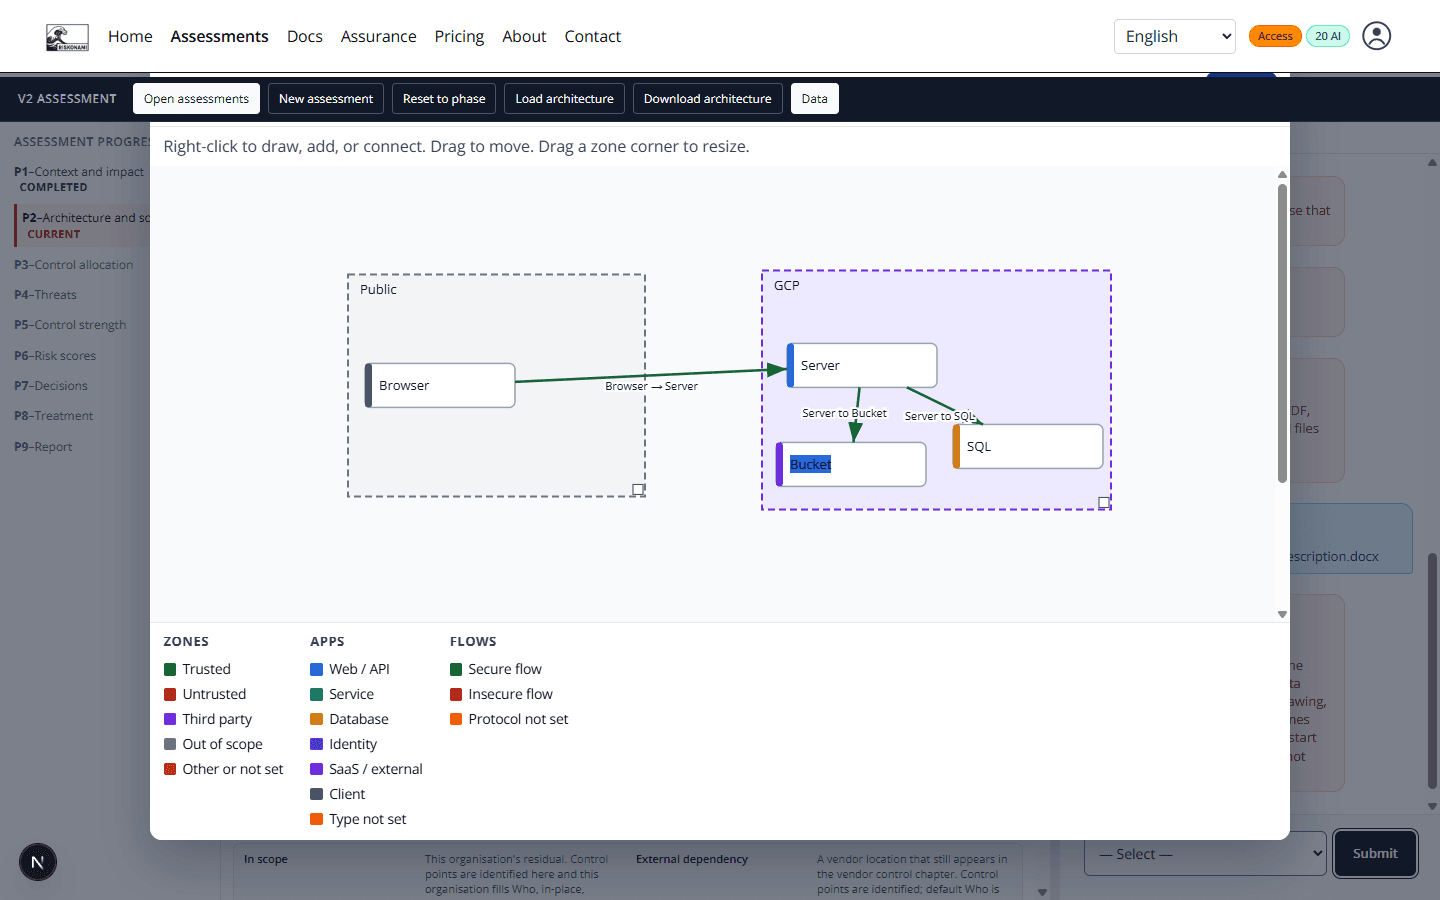The height and width of the screenshot is (900, 1440).
Task: Open the Data button
Action: [815, 99]
